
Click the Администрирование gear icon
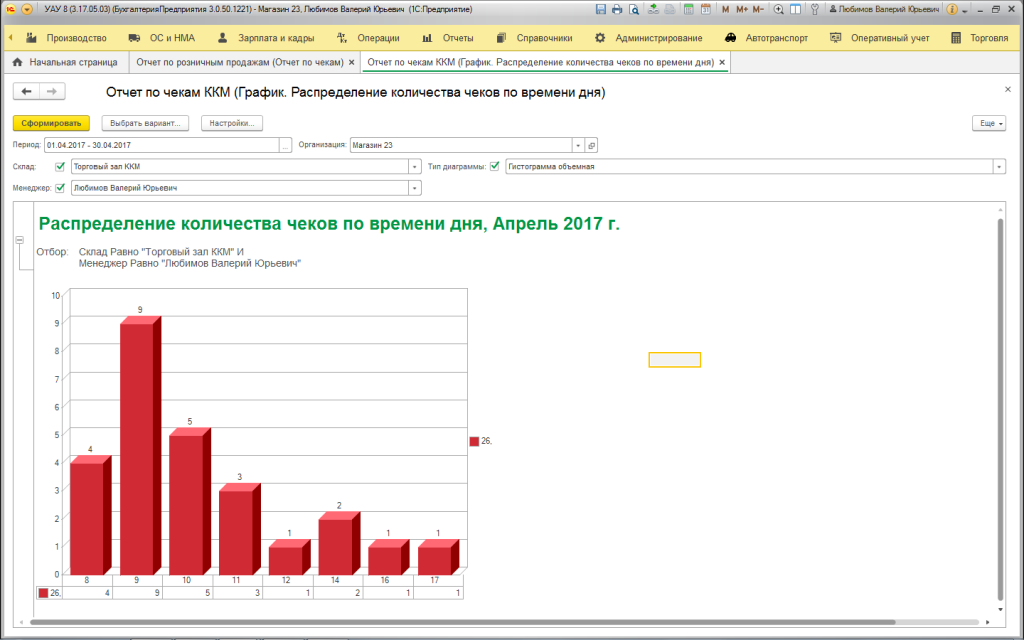click(x=600, y=38)
